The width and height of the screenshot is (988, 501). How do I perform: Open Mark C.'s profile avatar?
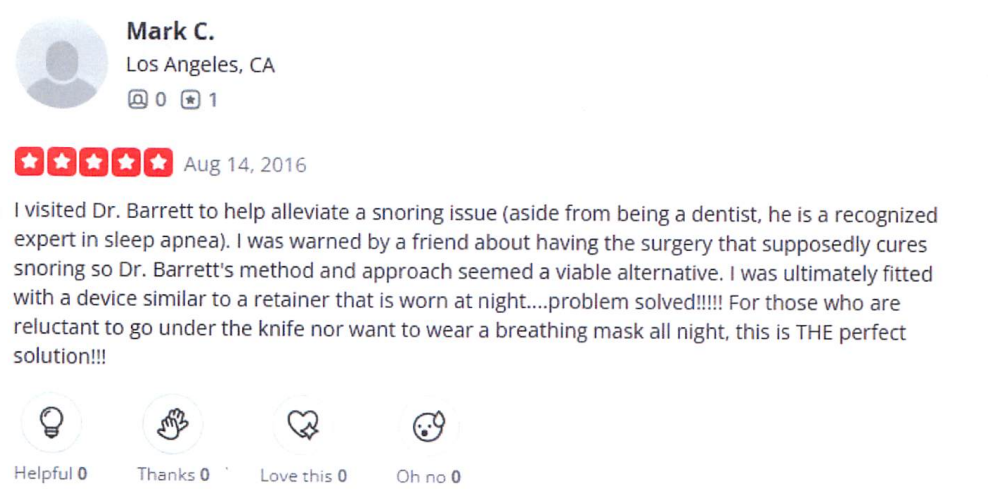click(x=62, y=62)
